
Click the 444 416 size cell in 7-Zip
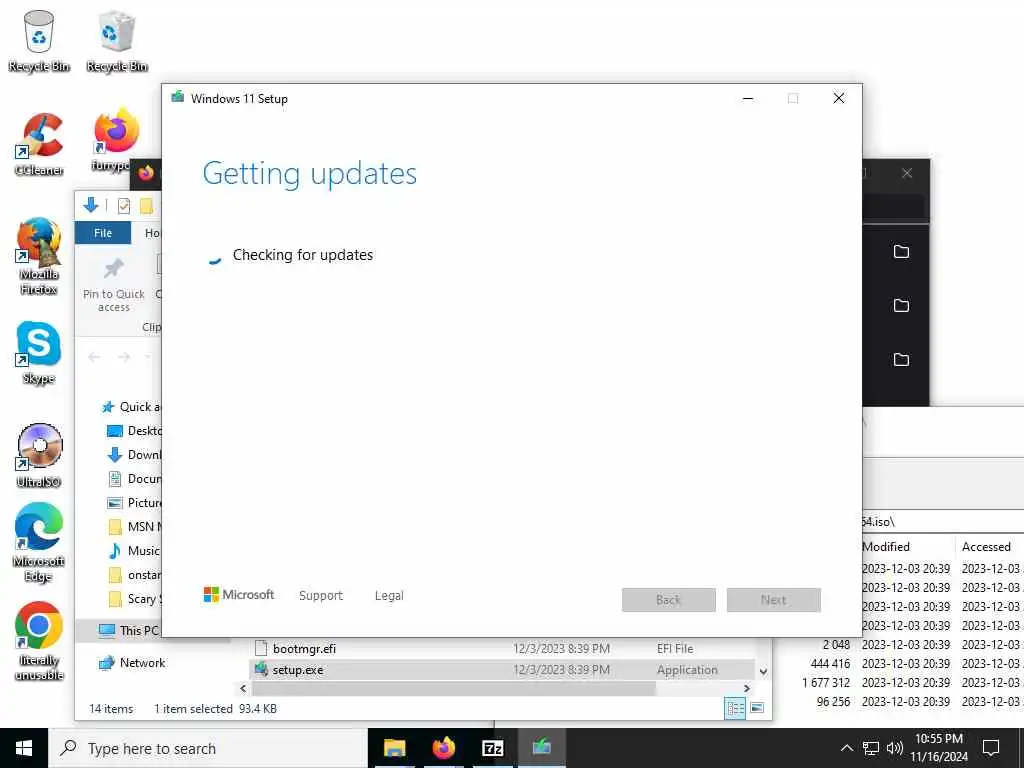pyautogui.click(x=831, y=664)
